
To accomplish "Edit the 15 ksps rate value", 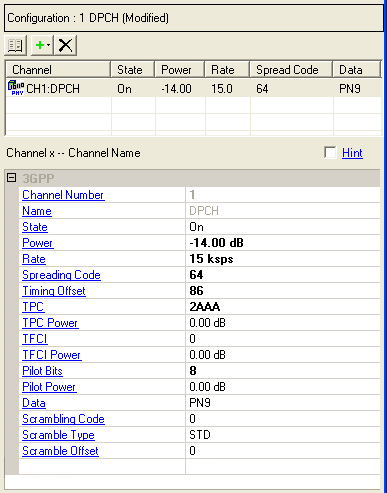I will click(283, 259).
